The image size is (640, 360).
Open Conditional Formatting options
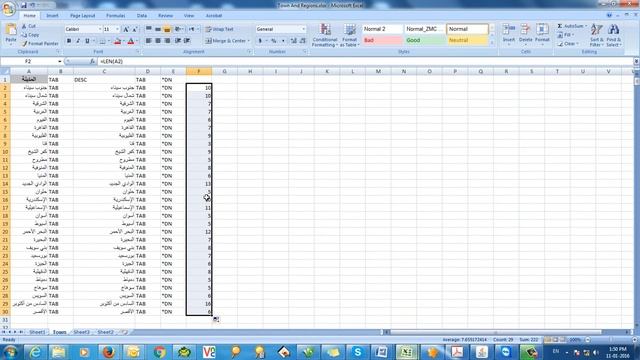pos(325,36)
